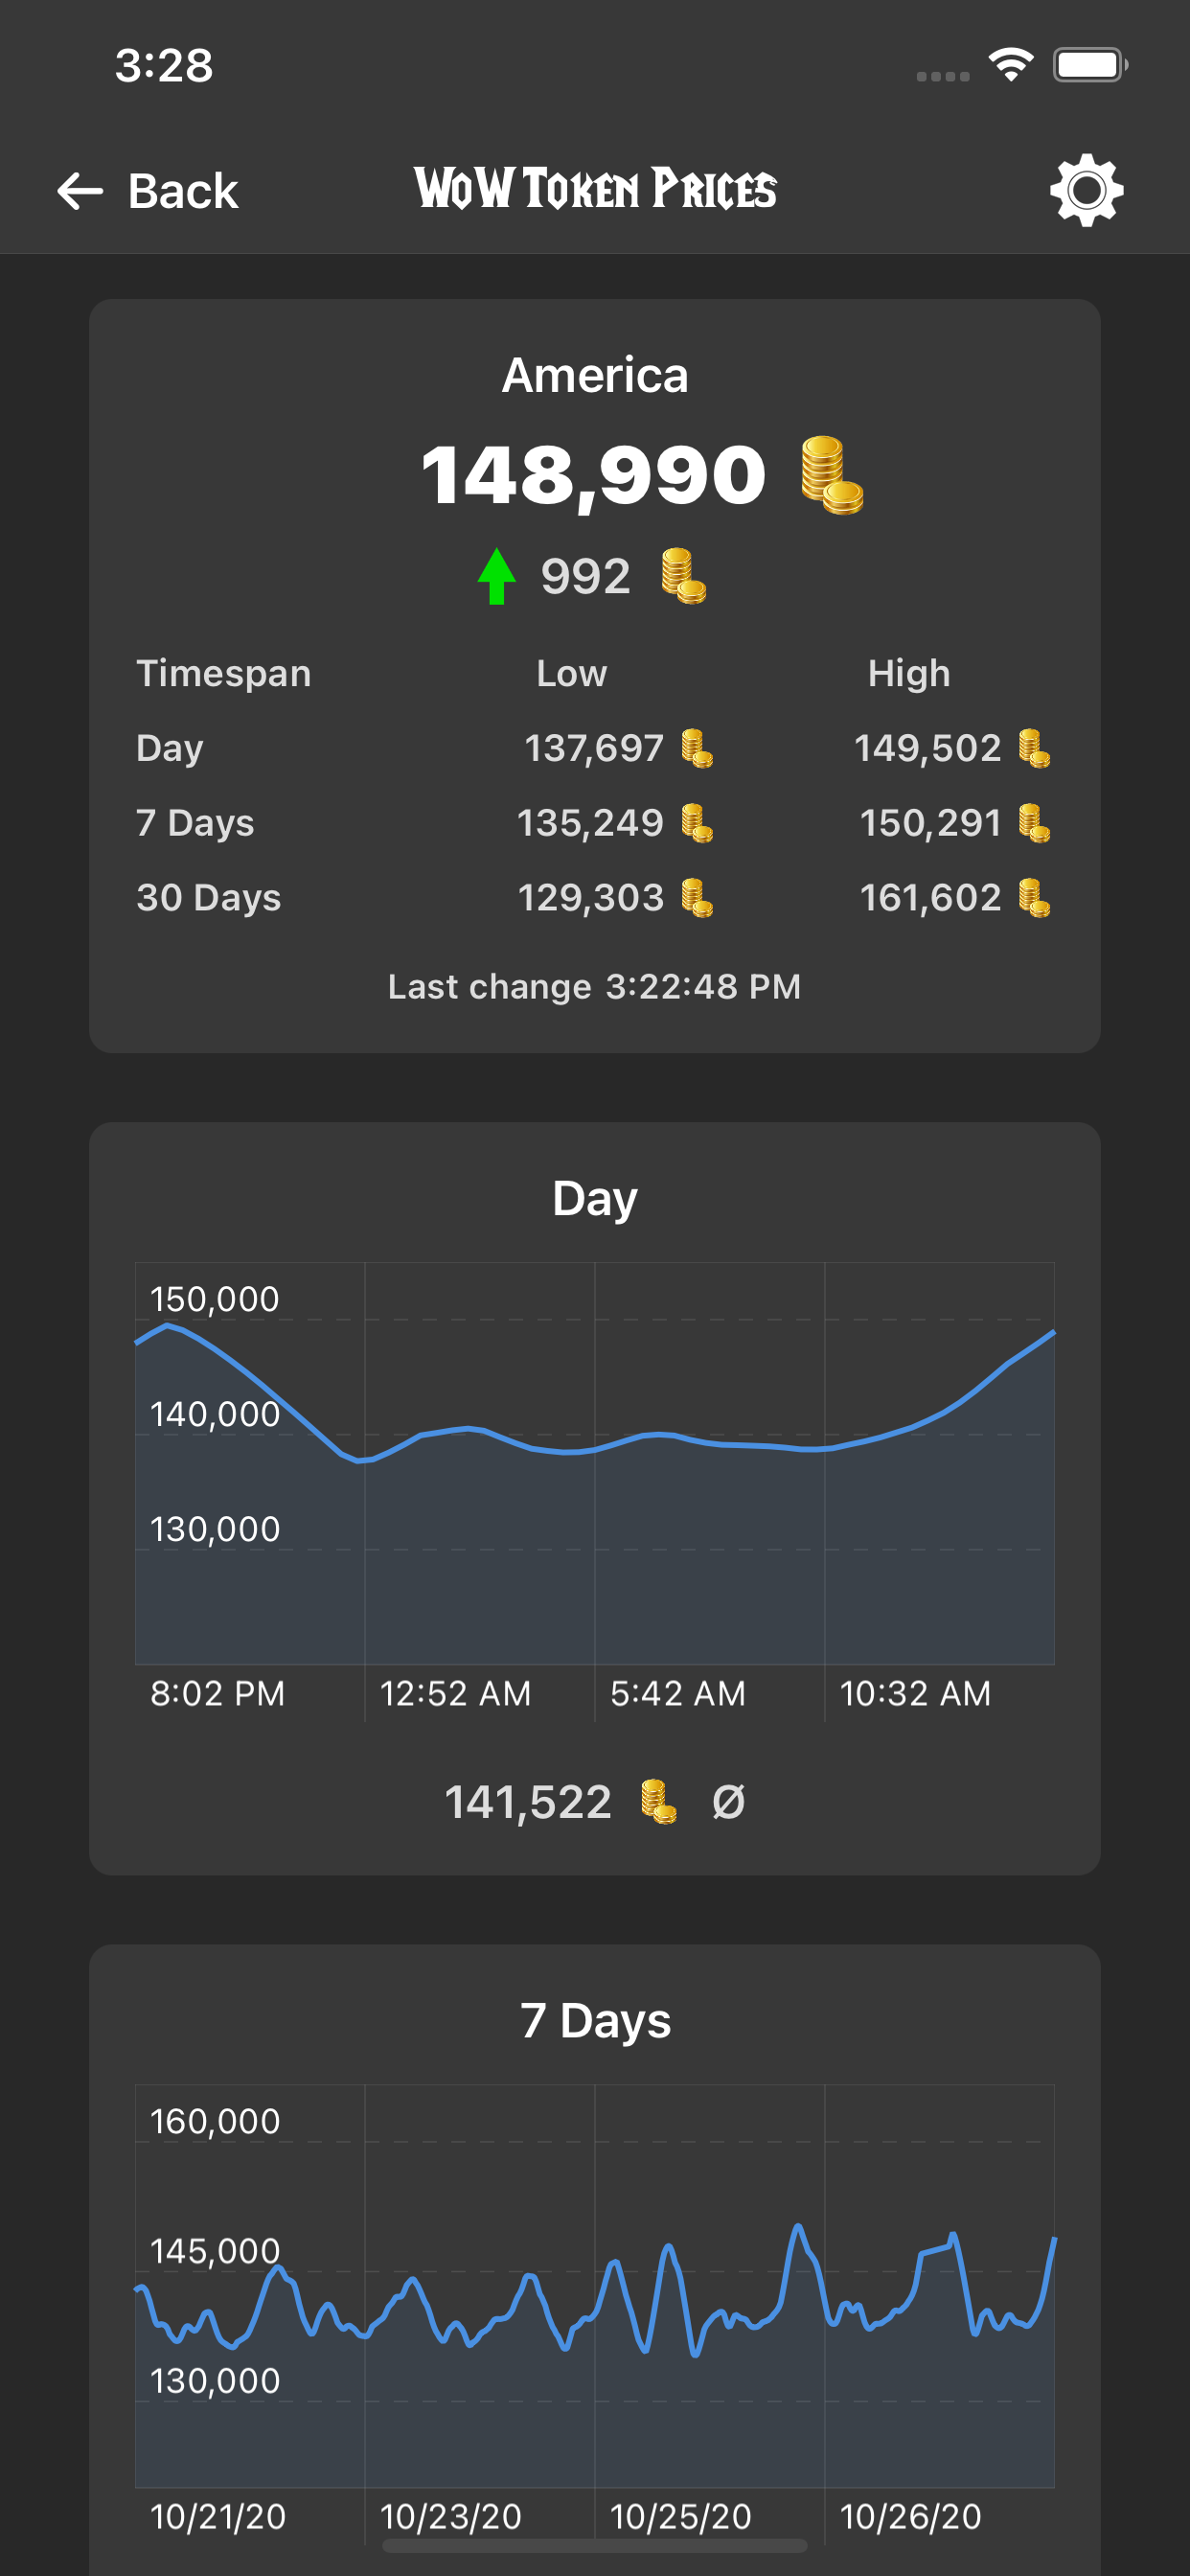Tap the status bar clock 3:28

[x=164, y=66]
